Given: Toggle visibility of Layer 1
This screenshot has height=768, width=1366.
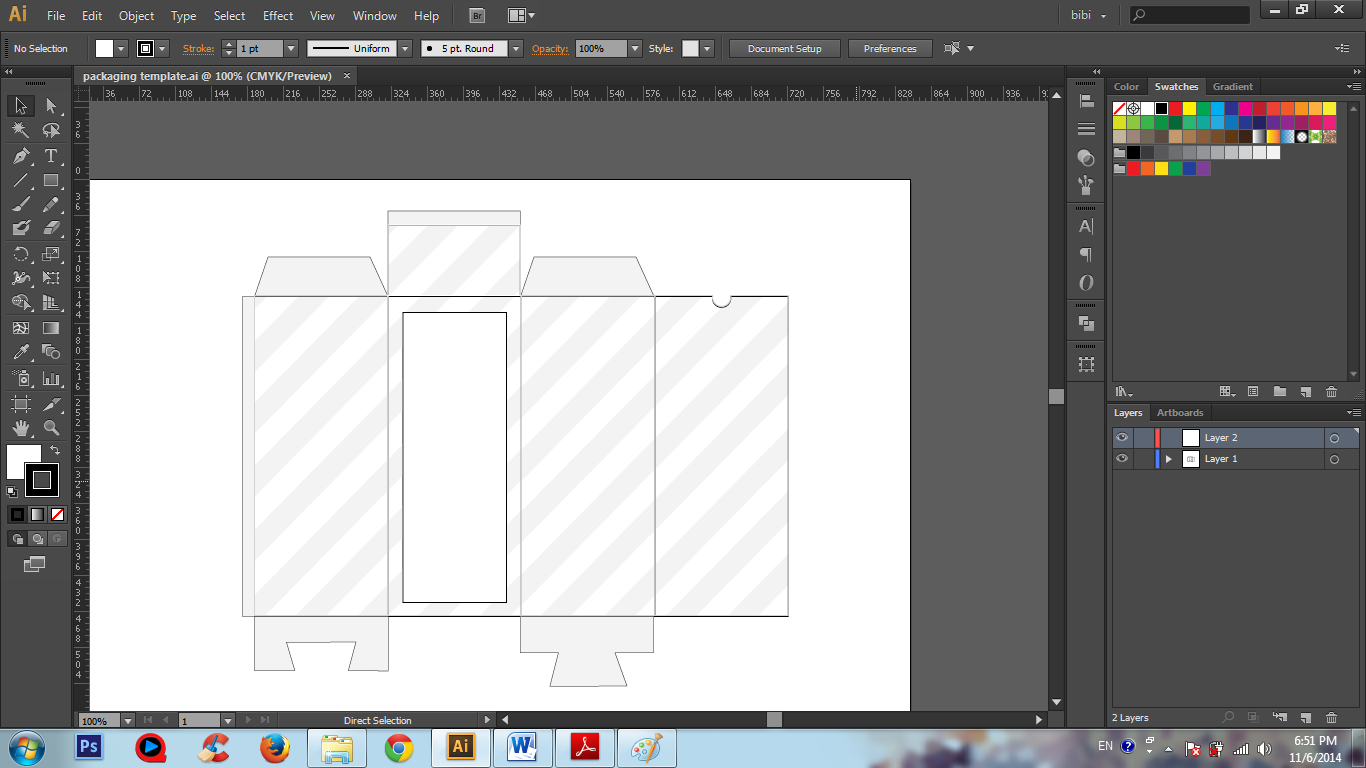Looking at the screenshot, I should tap(1122, 459).
